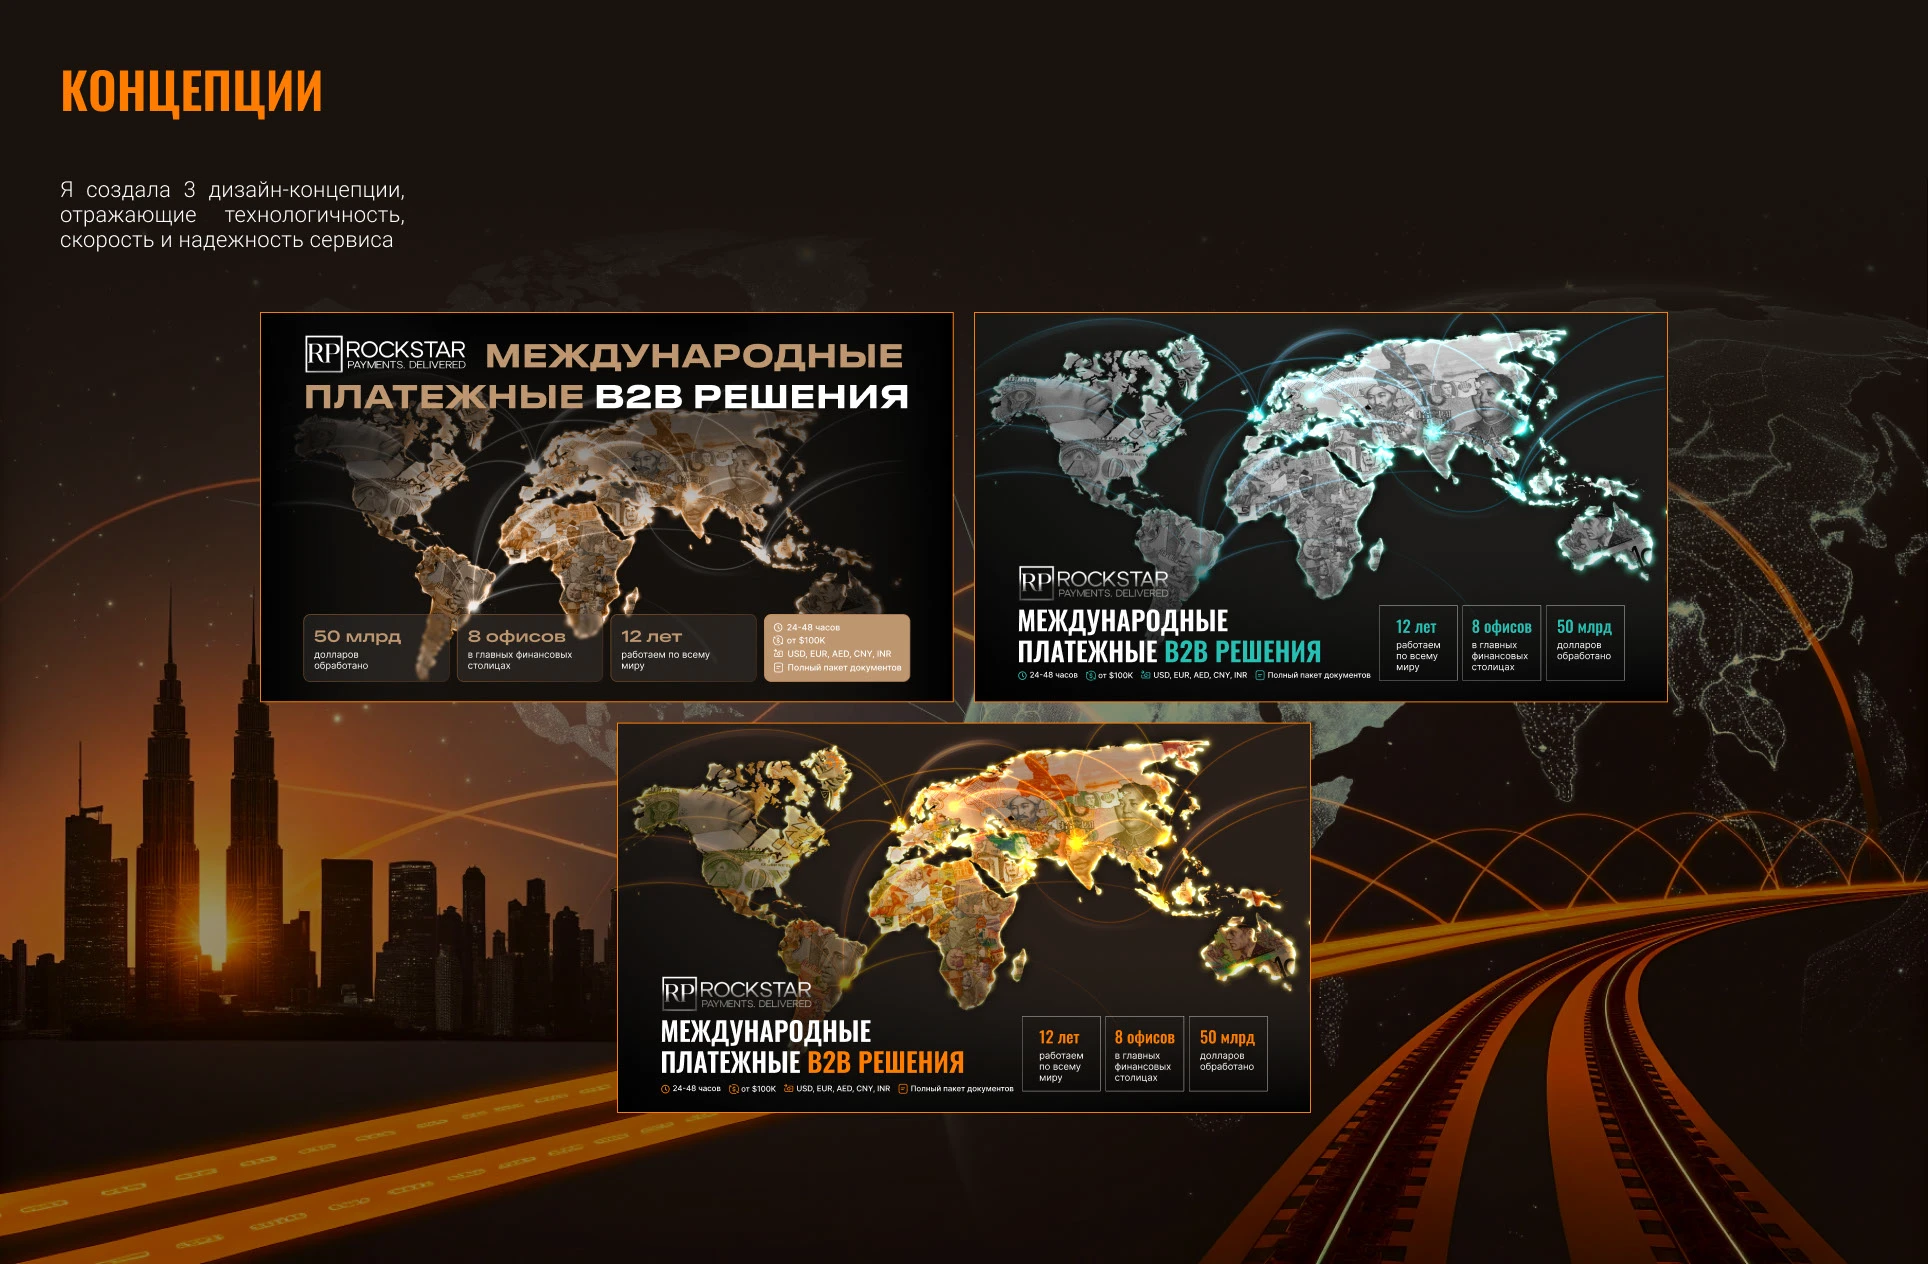Click the RP logo in the orange concept
The height and width of the screenshot is (1264, 1928).
pos(679,992)
